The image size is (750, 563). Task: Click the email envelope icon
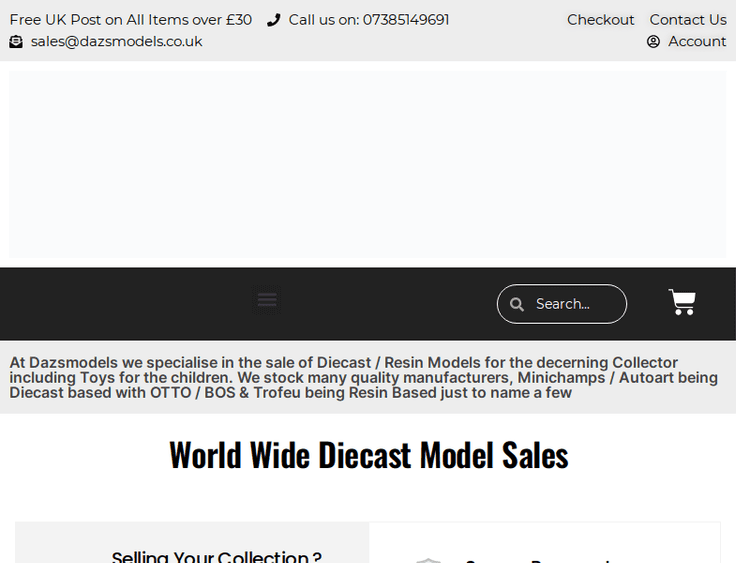[x=16, y=42]
